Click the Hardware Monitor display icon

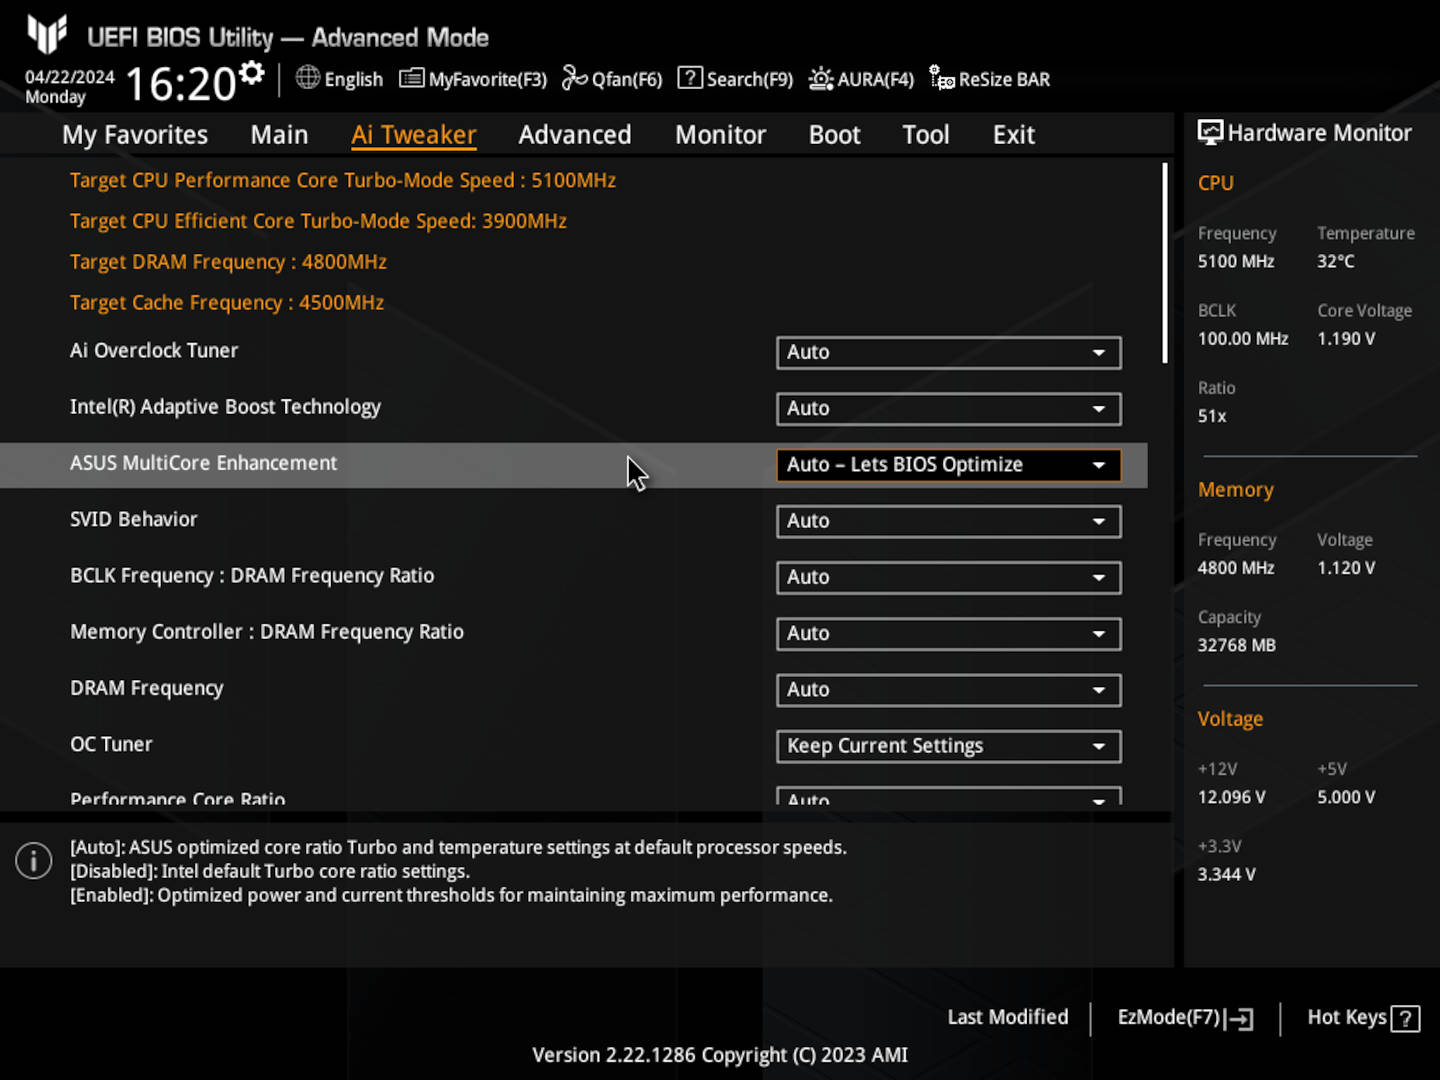tap(1210, 132)
